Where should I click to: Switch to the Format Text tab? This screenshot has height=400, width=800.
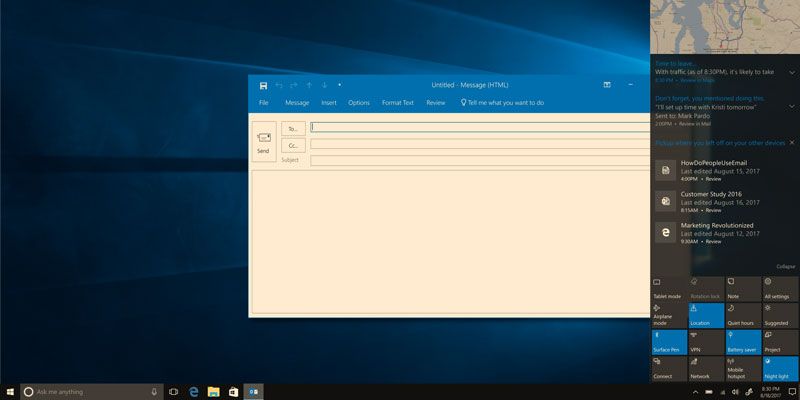pyautogui.click(x=397, y=103)
